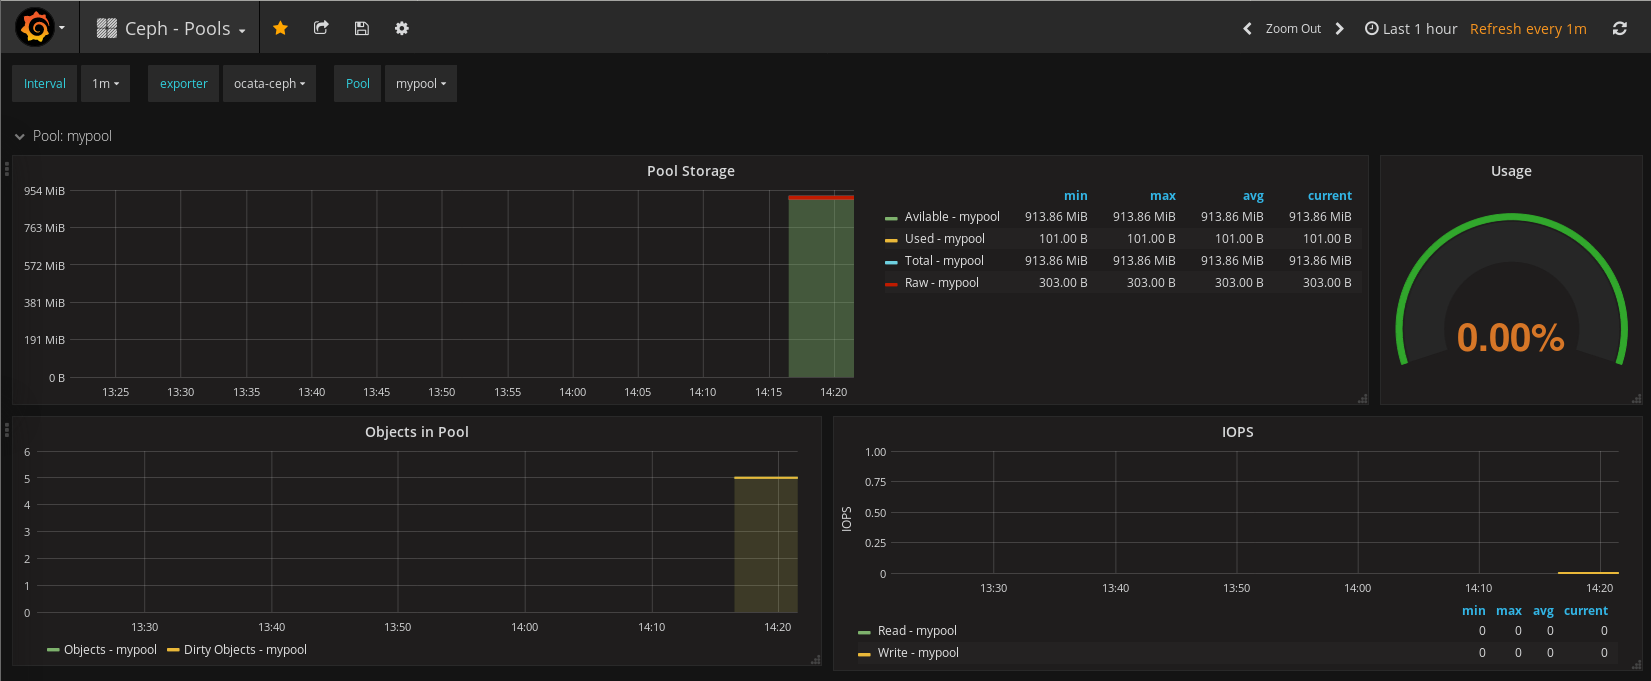Click the green Pool Storage graph area

pos(821,288)
